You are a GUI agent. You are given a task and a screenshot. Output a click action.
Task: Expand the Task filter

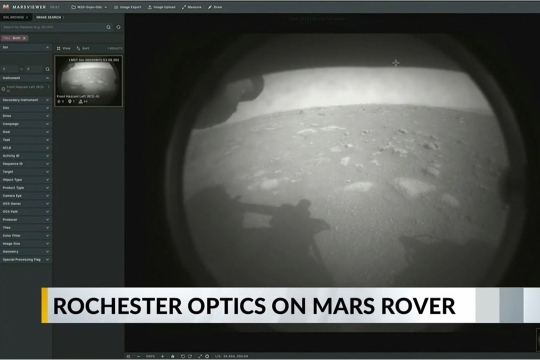tap(26, 140)
